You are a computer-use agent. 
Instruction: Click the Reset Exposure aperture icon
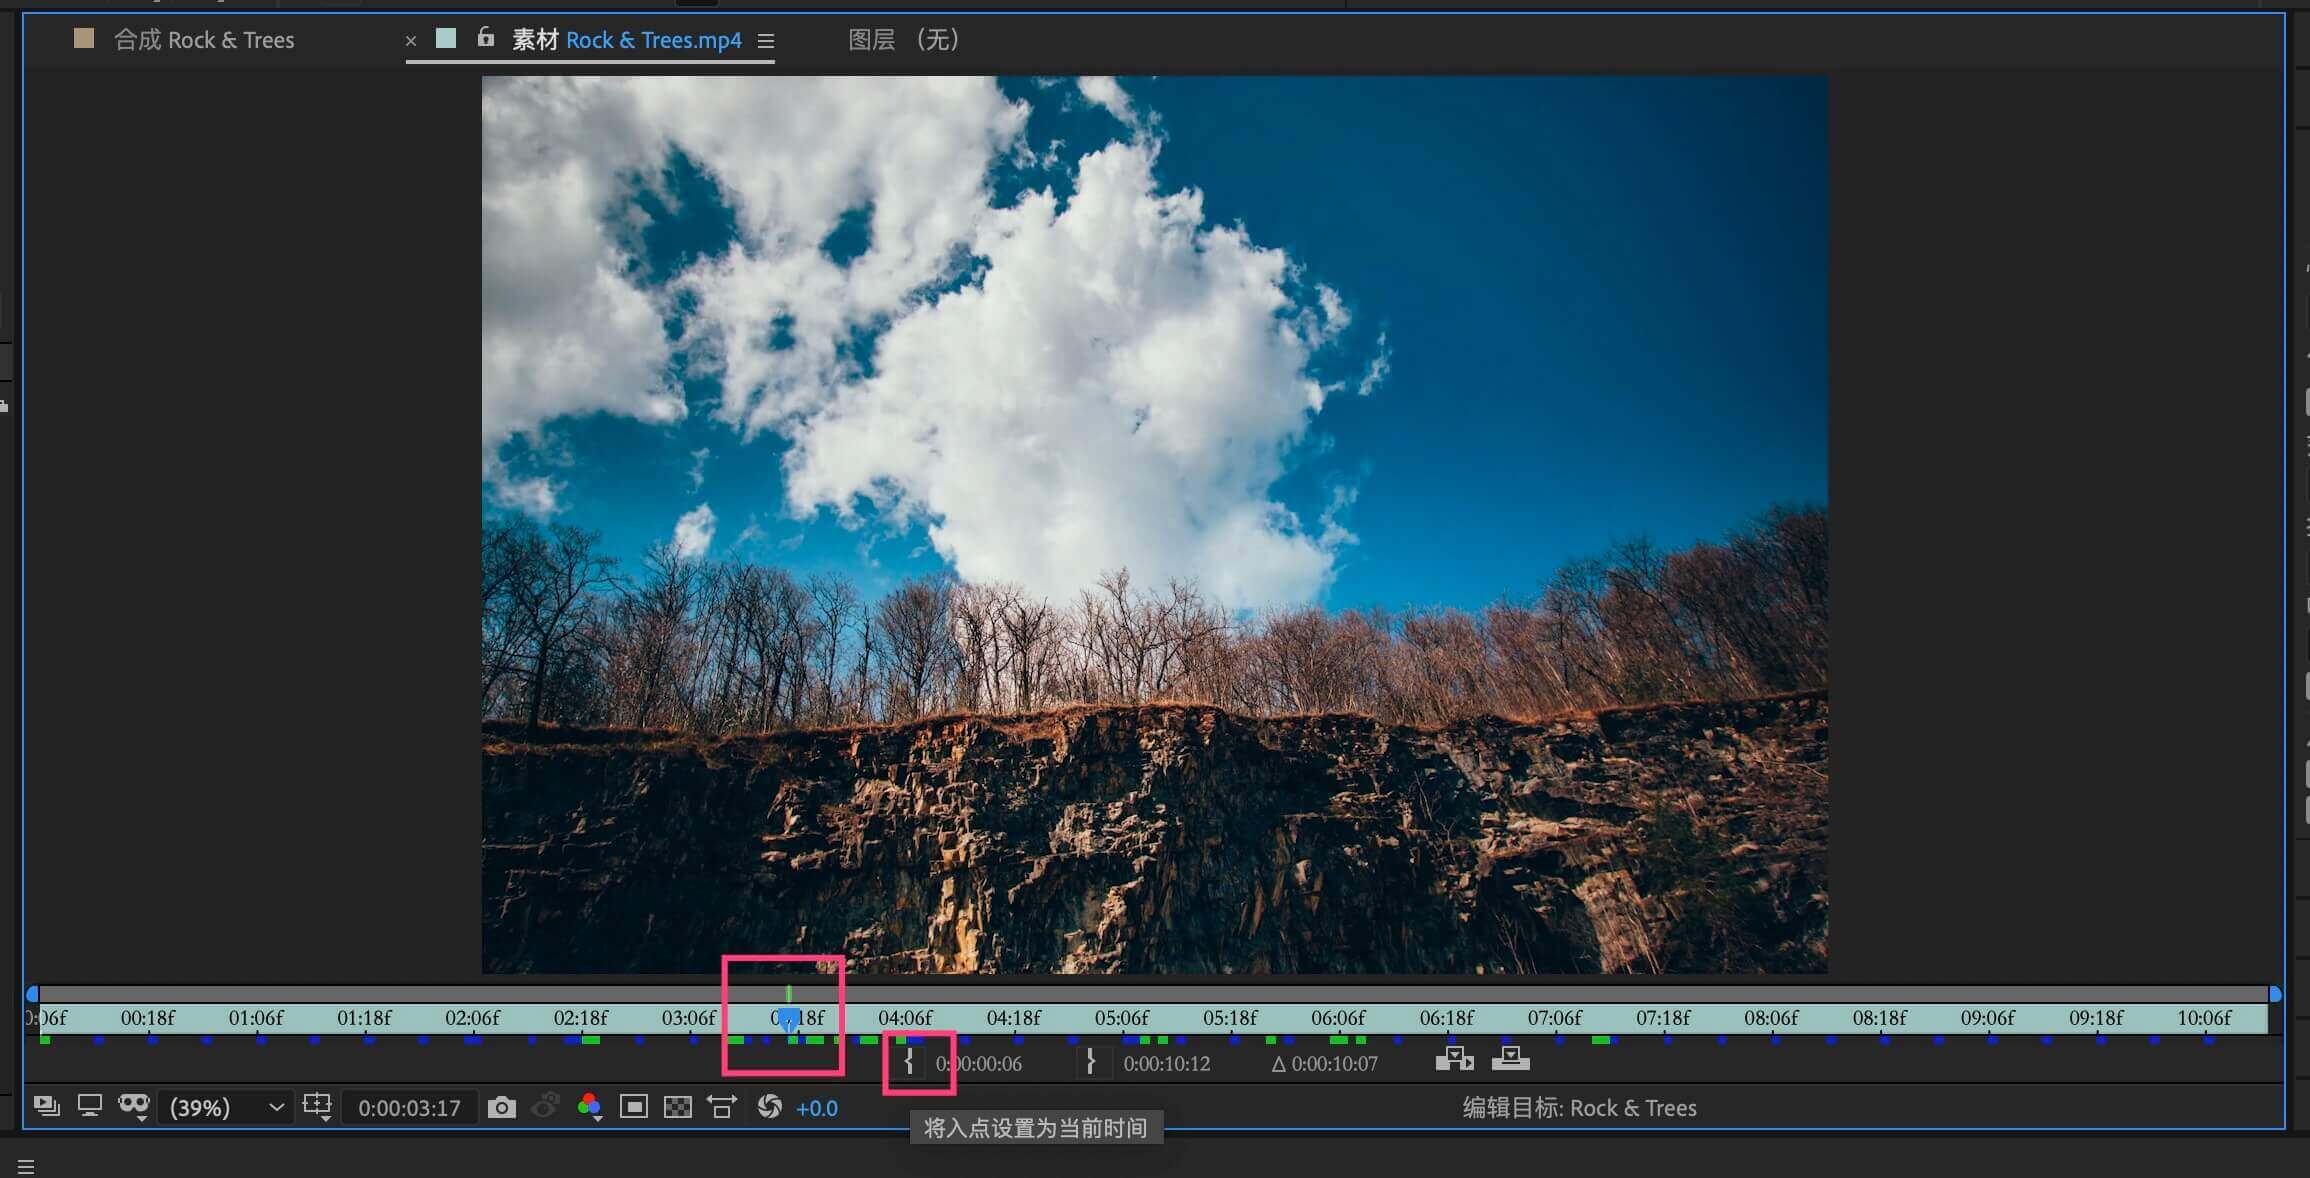769,1107
